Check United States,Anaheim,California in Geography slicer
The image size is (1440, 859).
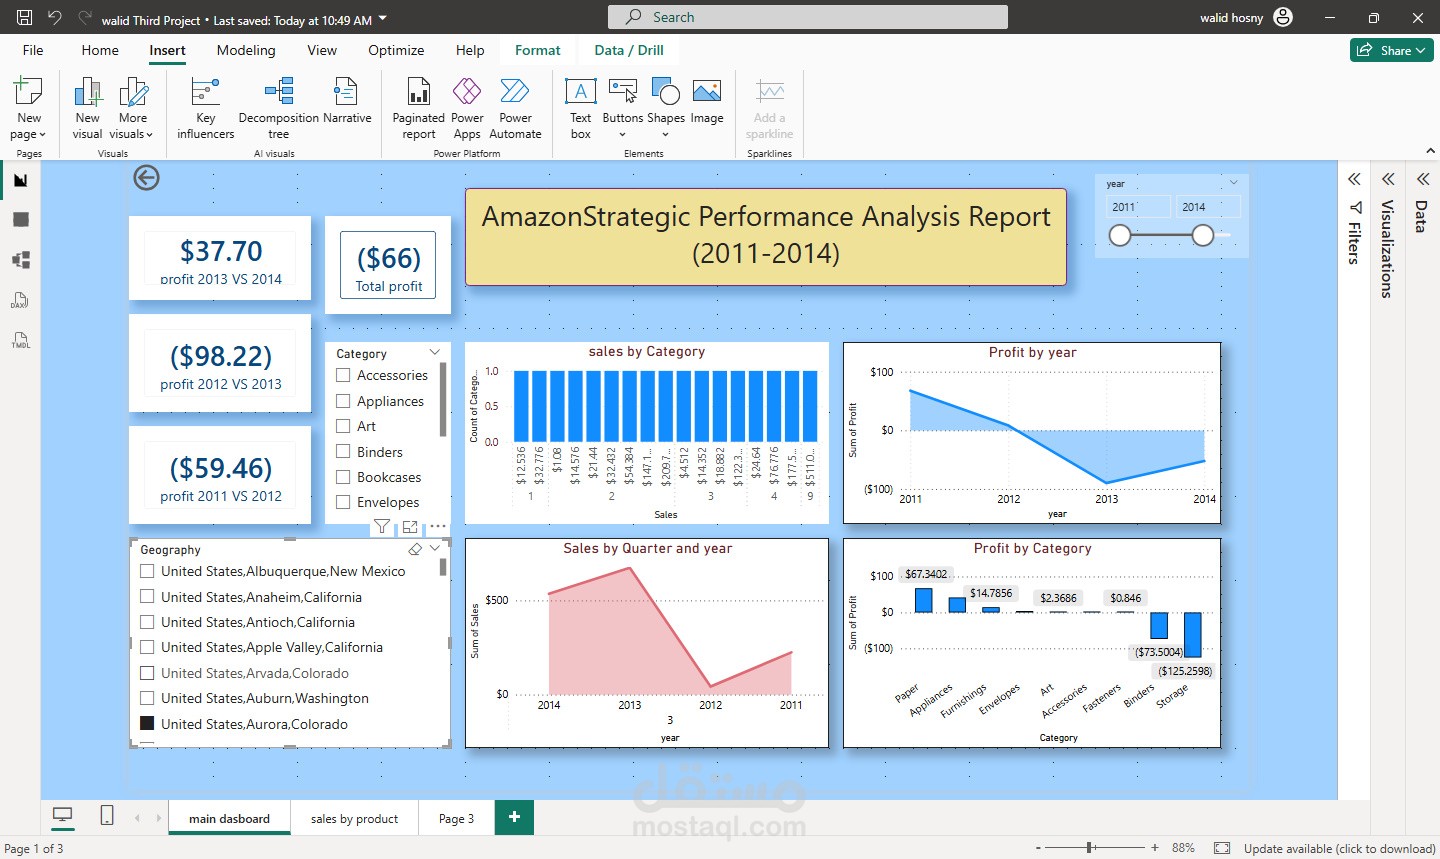point(147,597)
